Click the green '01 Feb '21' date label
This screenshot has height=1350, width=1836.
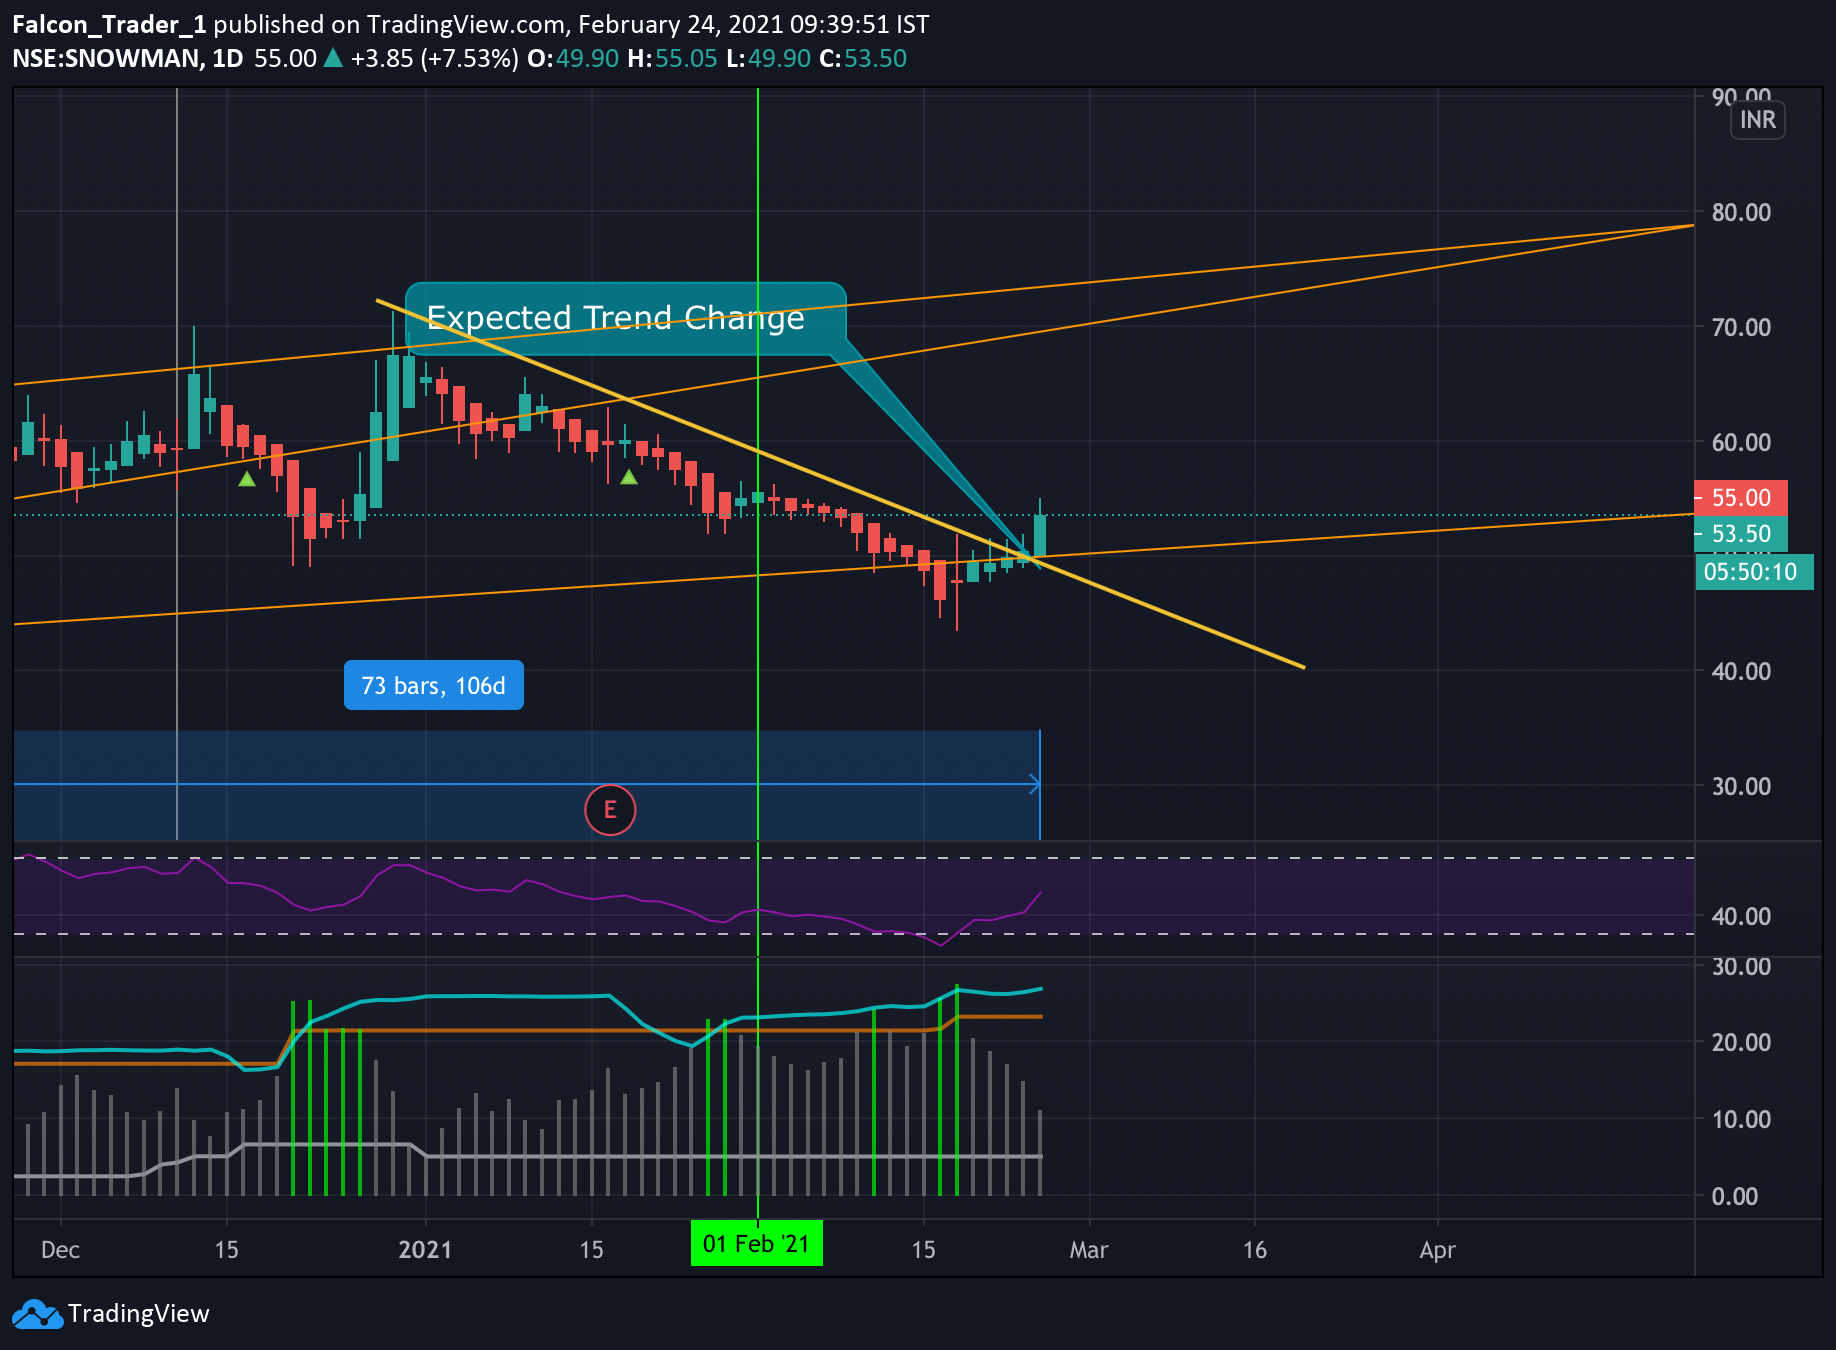756,1243
